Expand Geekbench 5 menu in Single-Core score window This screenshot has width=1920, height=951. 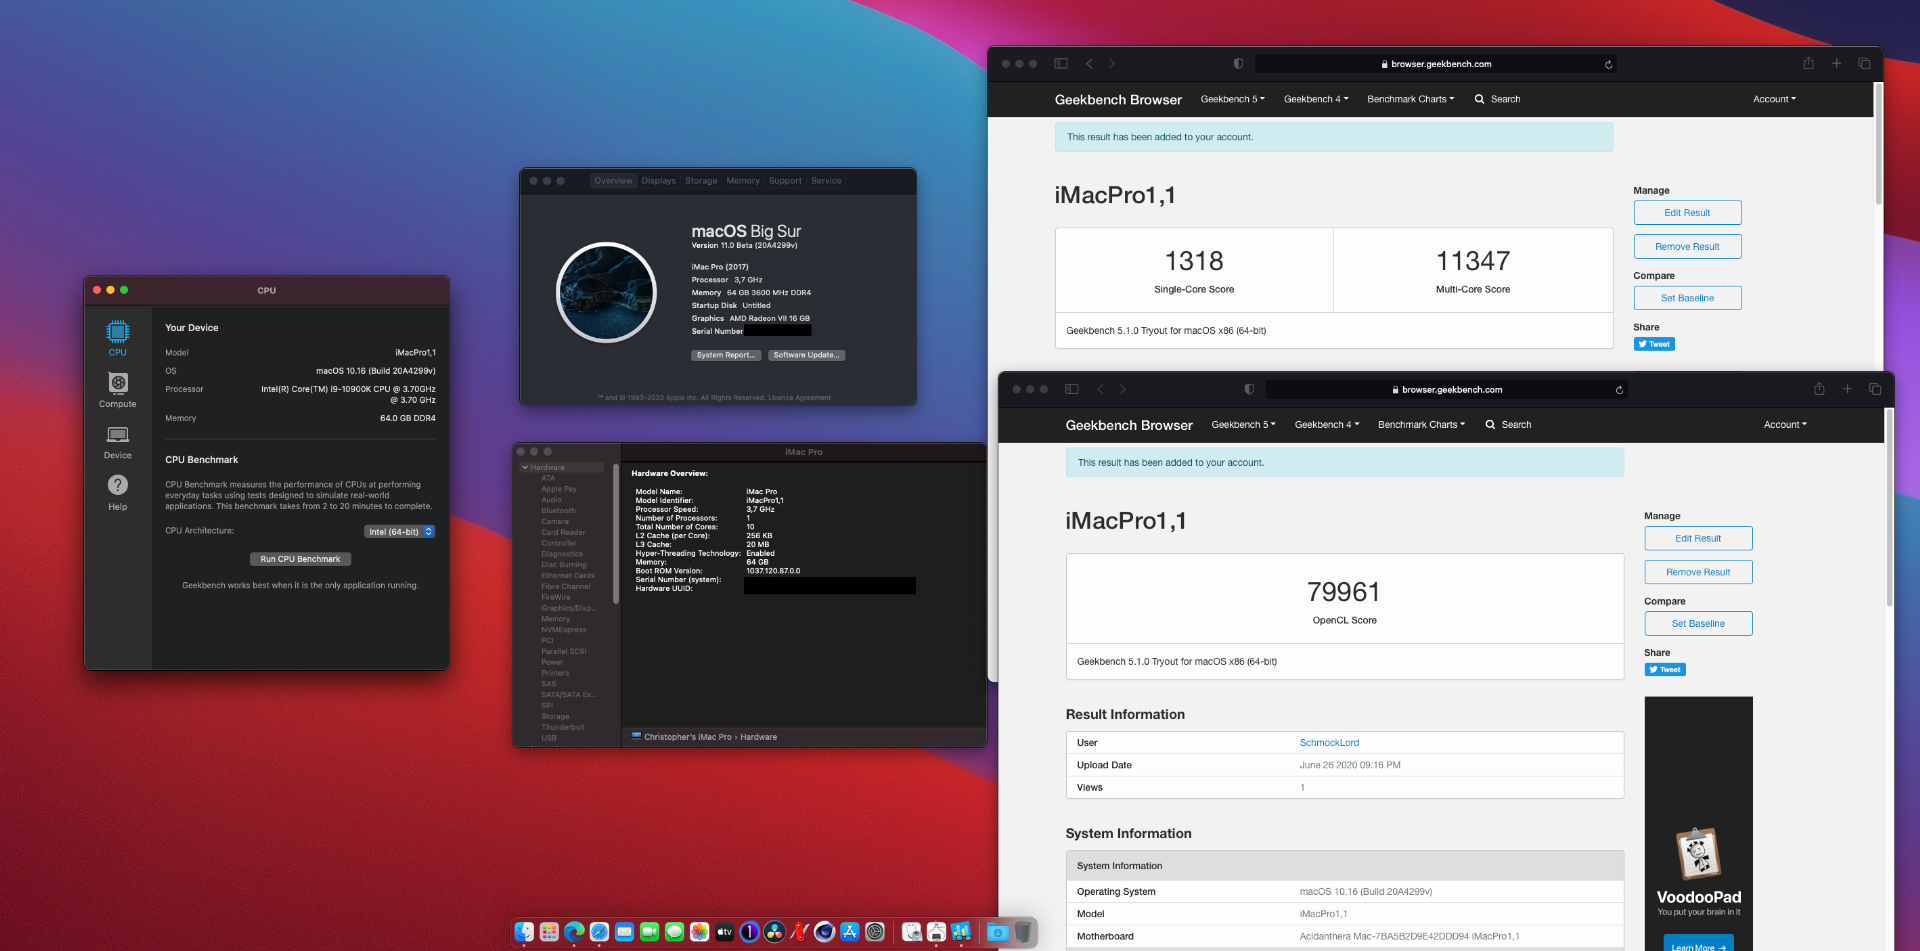pyautogui.click(x=1232, y=99)
